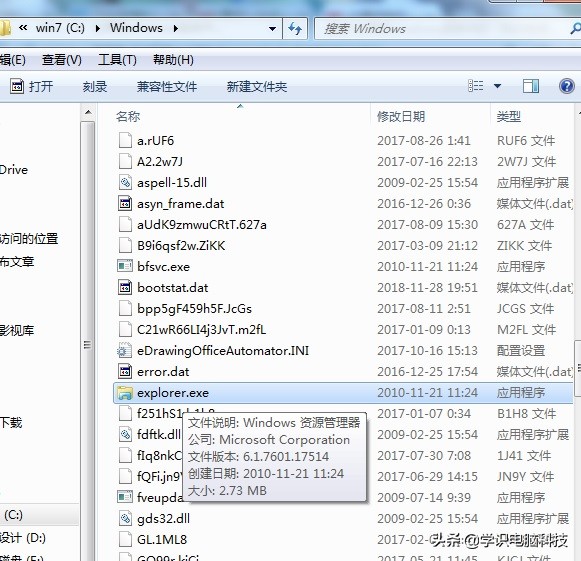Select the fveupdate application icon

[125, 497]
